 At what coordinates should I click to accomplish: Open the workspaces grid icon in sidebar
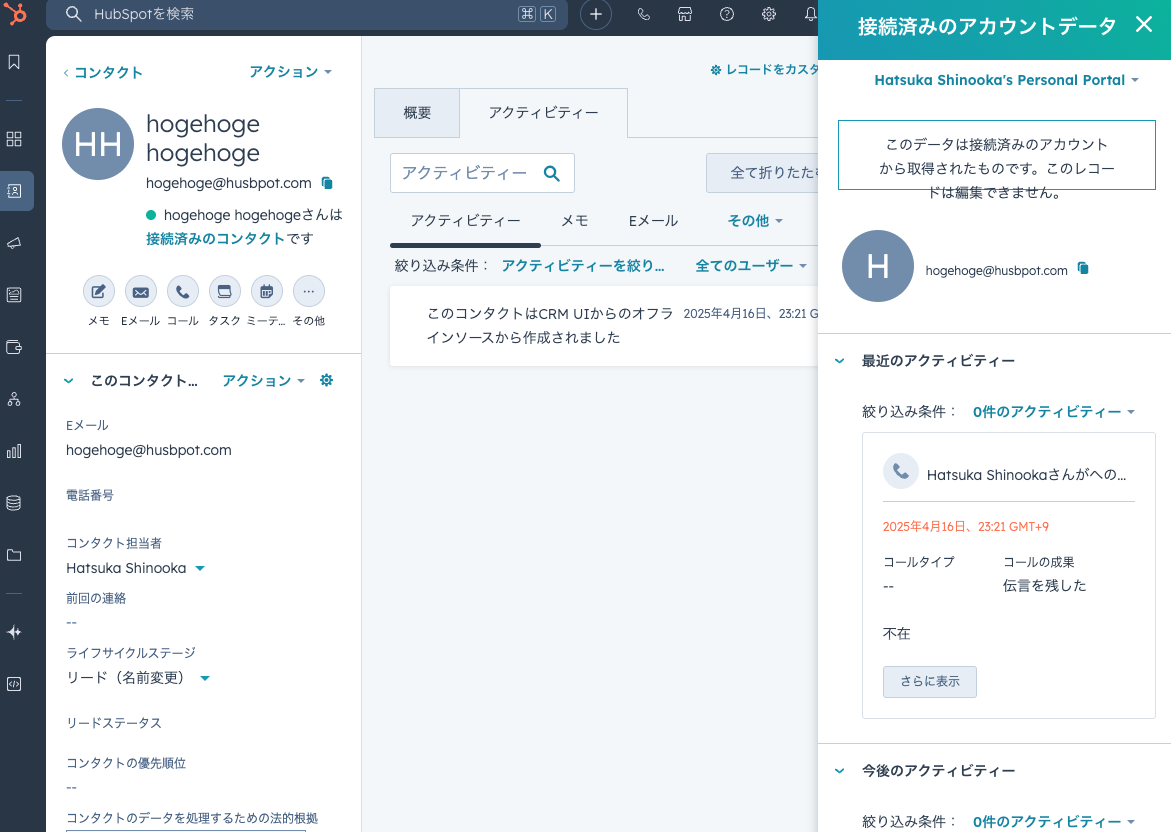(14, 139)
